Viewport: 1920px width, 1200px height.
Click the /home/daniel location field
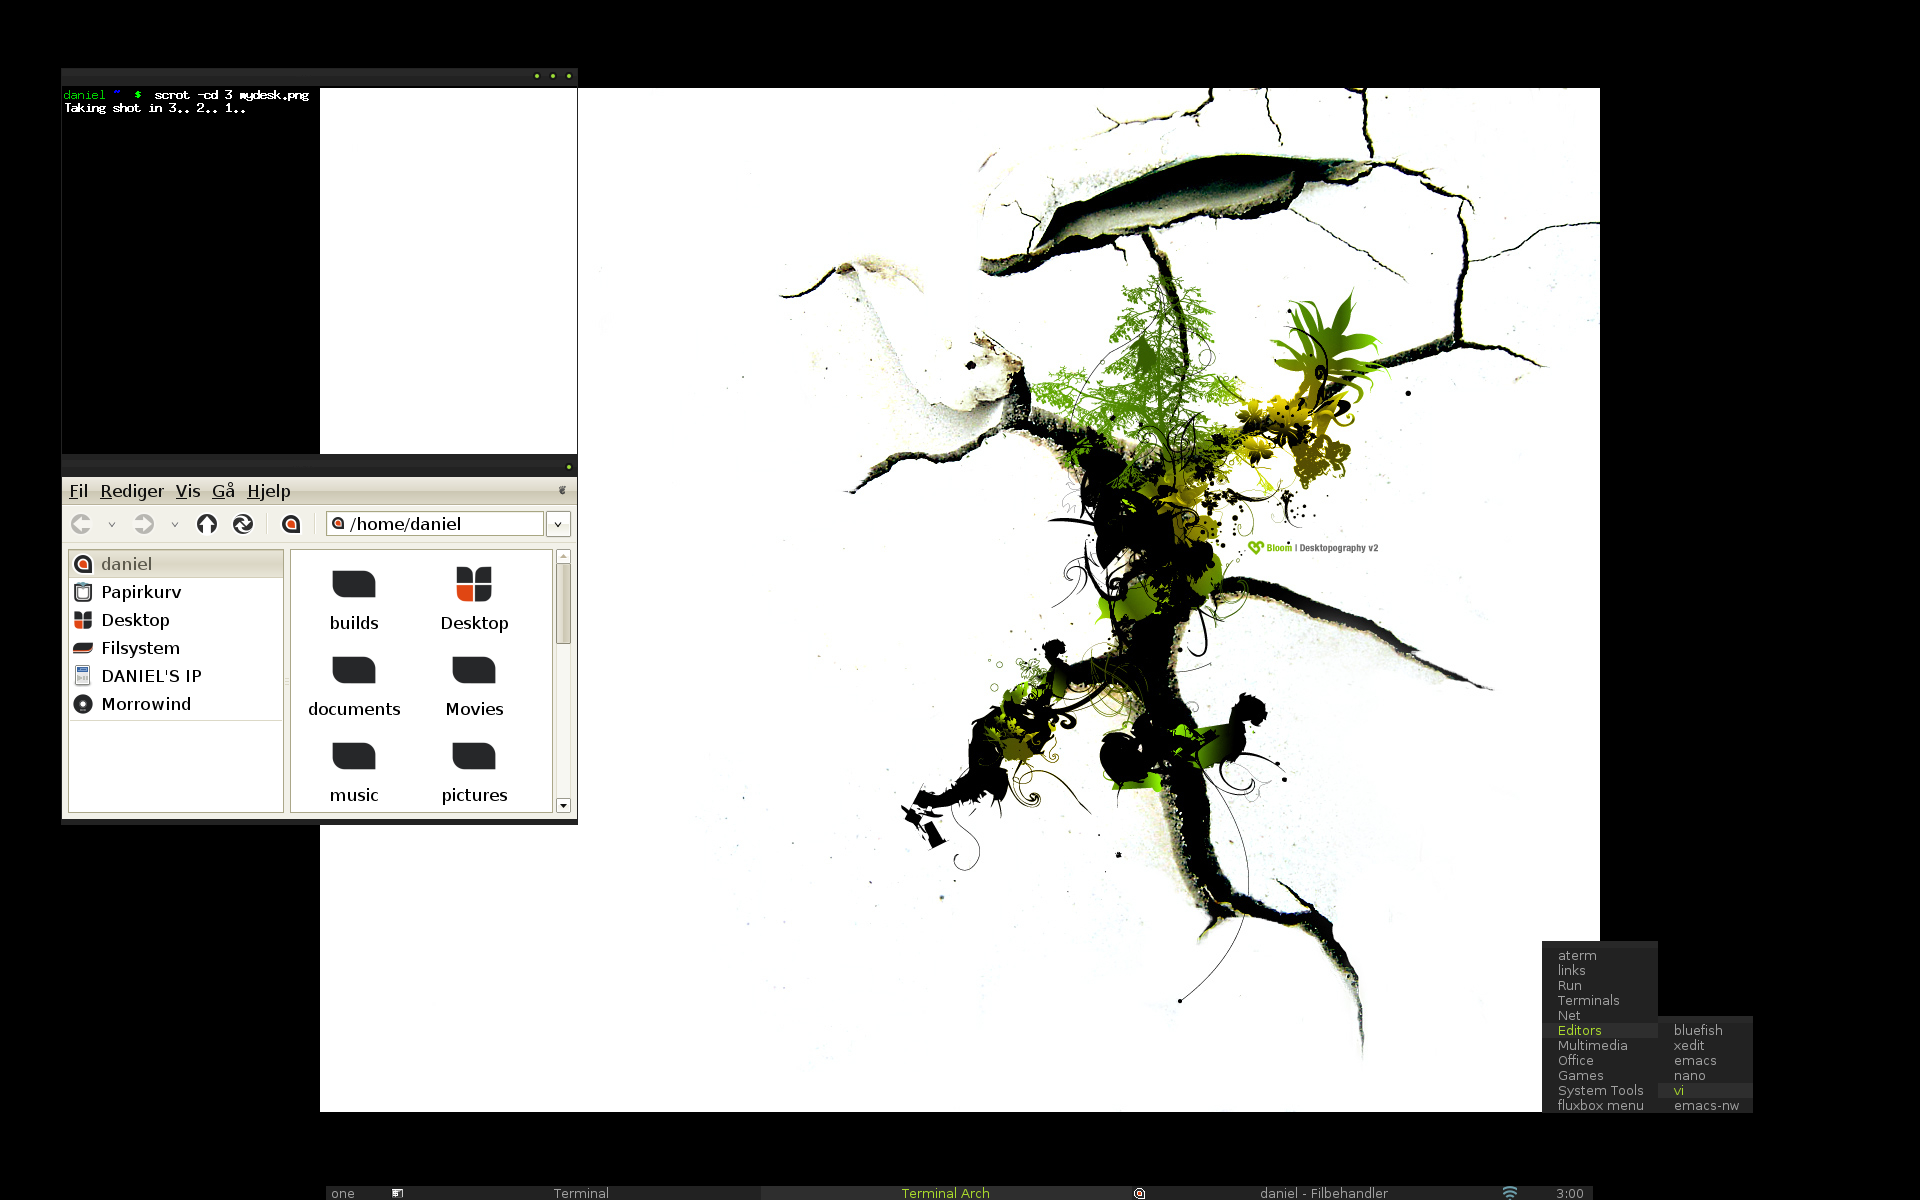tap(435, 524)
